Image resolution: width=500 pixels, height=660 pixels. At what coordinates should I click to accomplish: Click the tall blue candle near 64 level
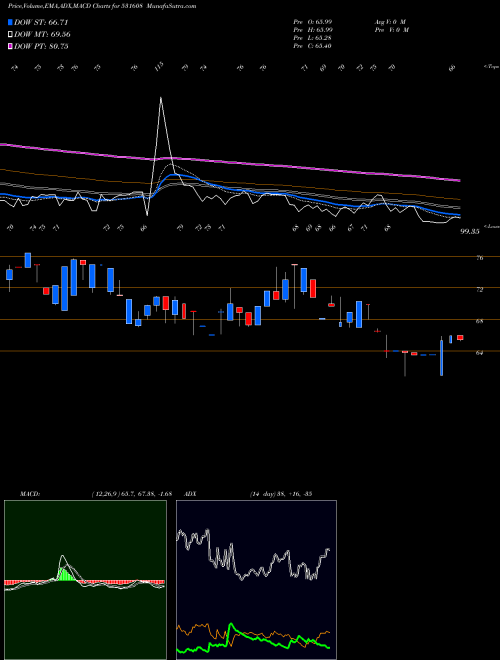click(441, 356)
